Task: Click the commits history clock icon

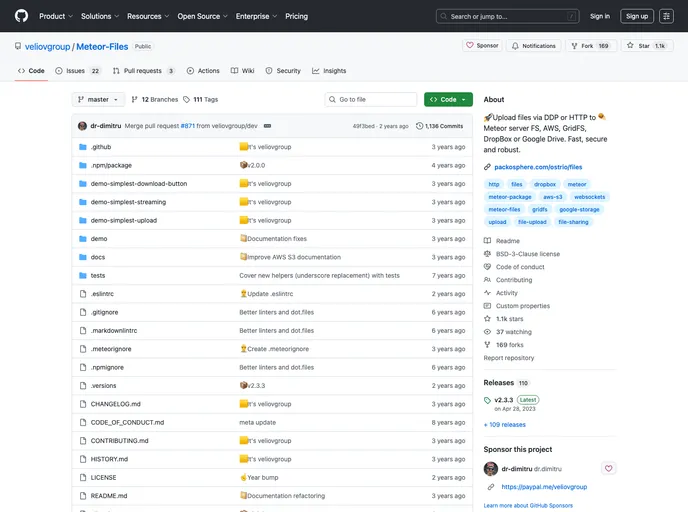Action: pyautogui.click(x=419, y=126)
